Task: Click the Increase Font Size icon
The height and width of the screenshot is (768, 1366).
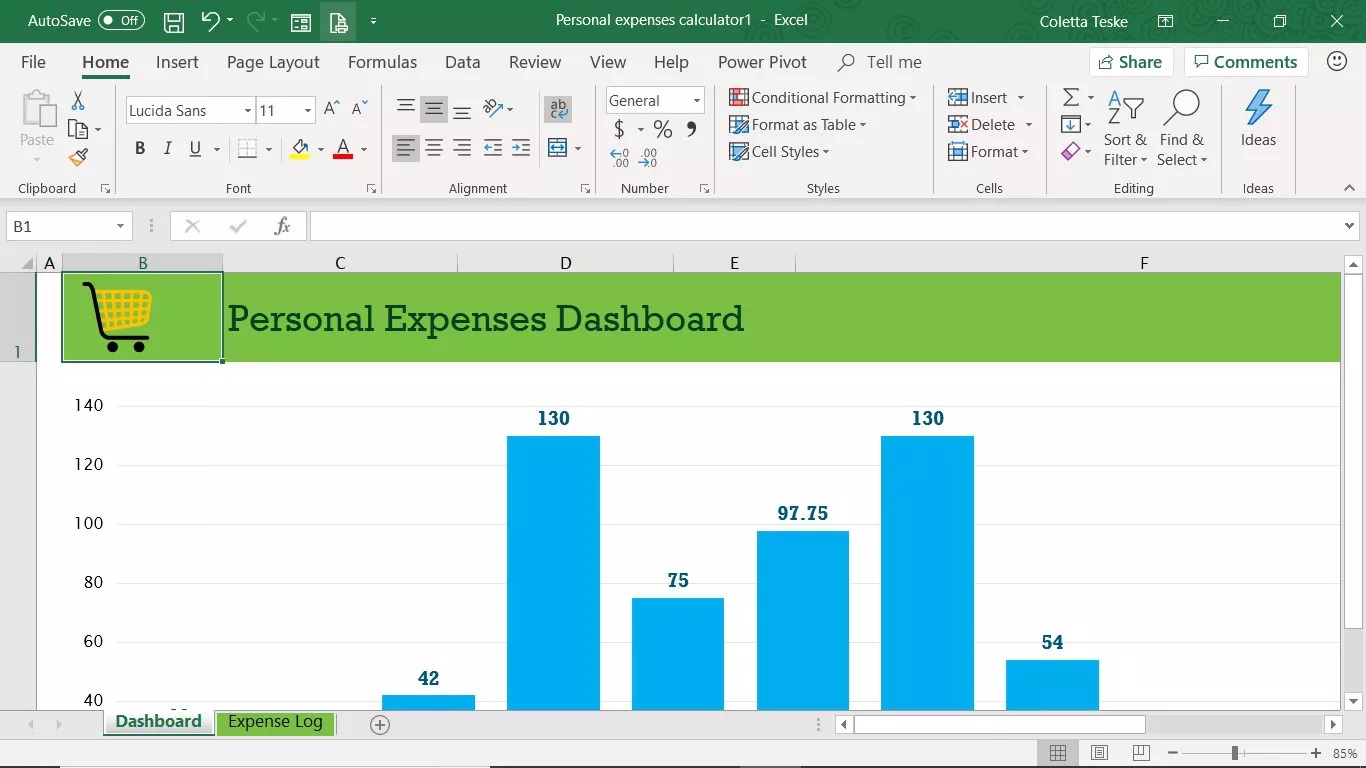Action: tap(332, 109)
